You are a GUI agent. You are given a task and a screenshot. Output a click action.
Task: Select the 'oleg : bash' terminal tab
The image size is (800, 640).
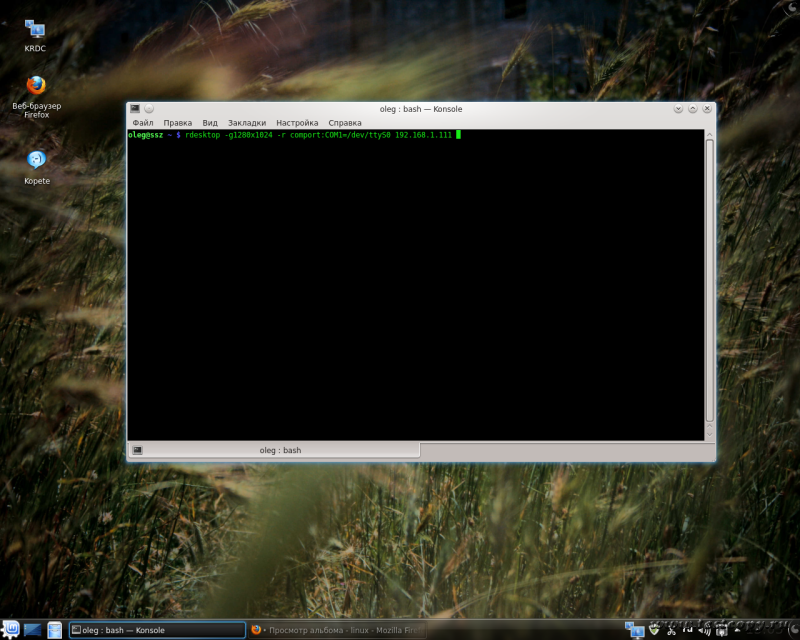[280, 450]
